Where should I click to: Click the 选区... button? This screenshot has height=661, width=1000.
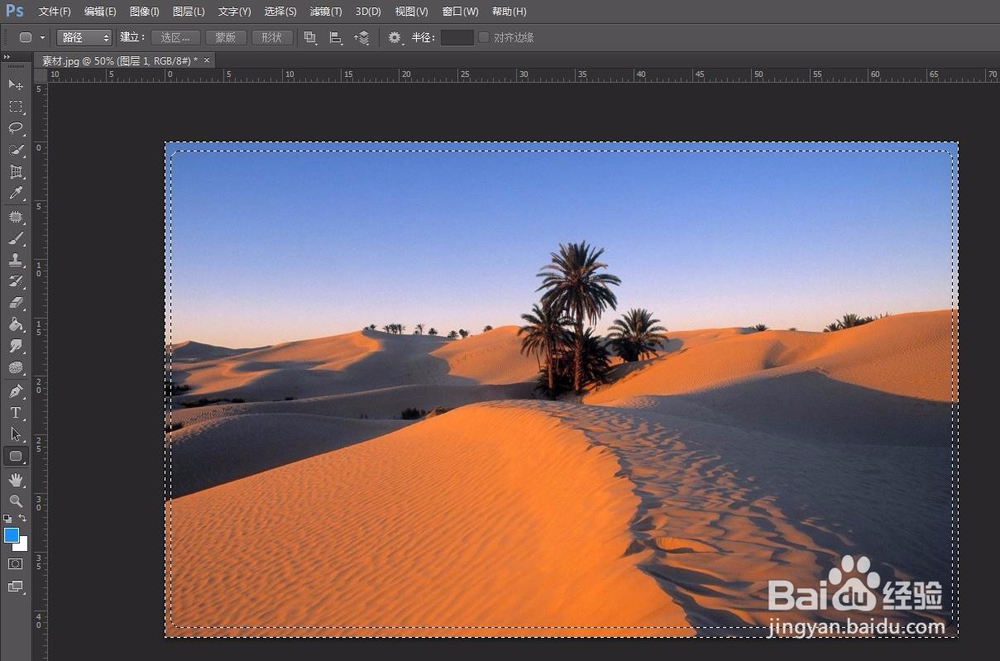[x=175, y=38]
